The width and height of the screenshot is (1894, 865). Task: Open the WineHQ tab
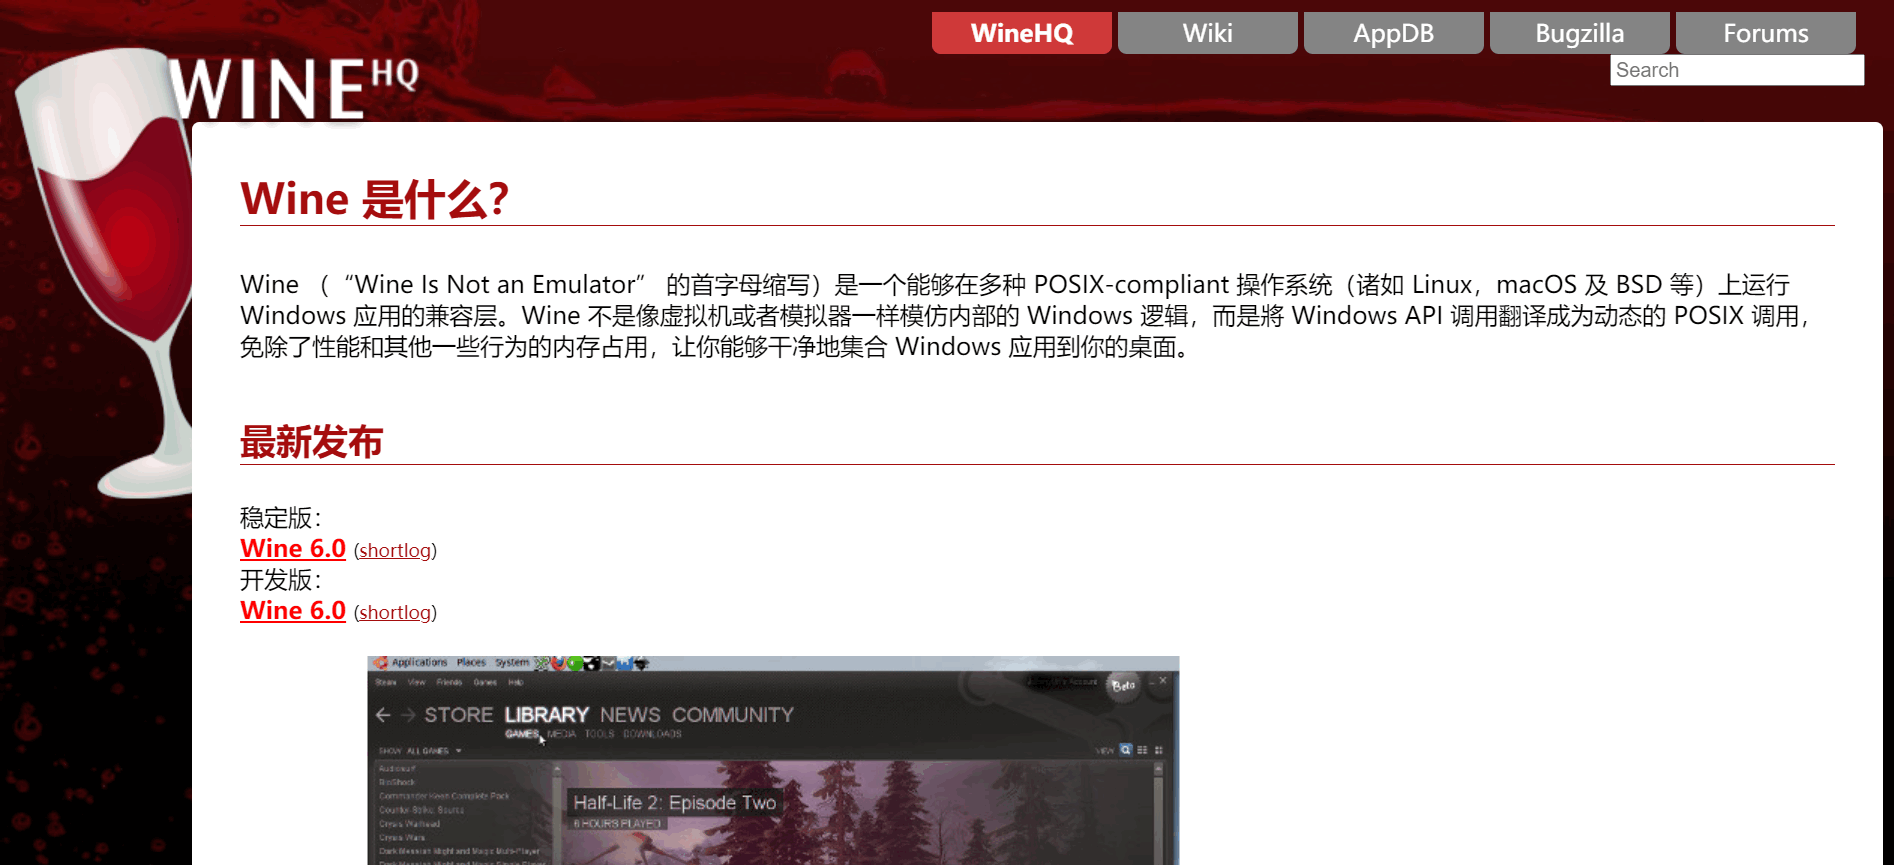coord(1021,33)
